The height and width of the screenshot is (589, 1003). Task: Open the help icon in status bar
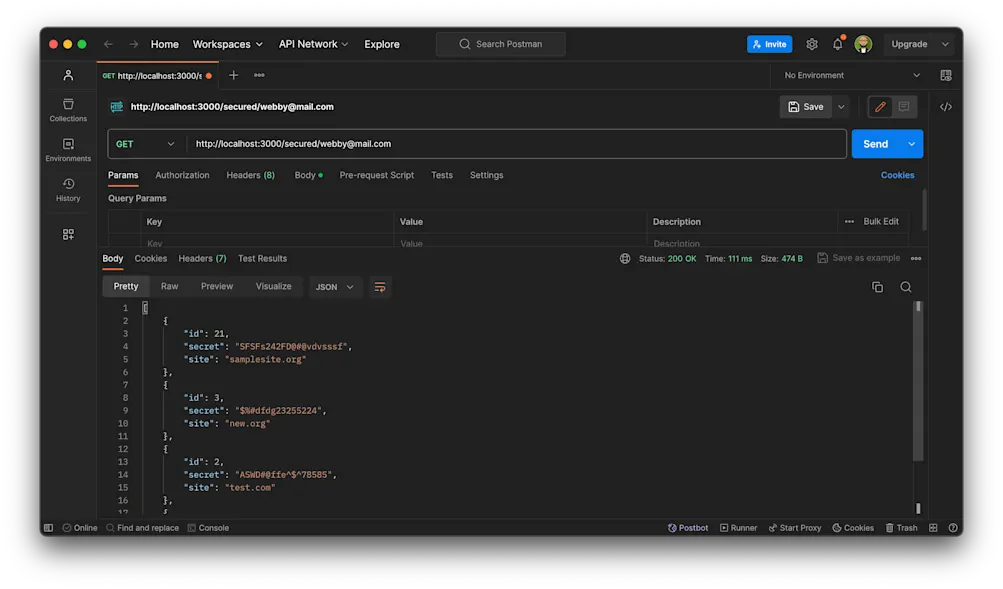pos(952,528)
